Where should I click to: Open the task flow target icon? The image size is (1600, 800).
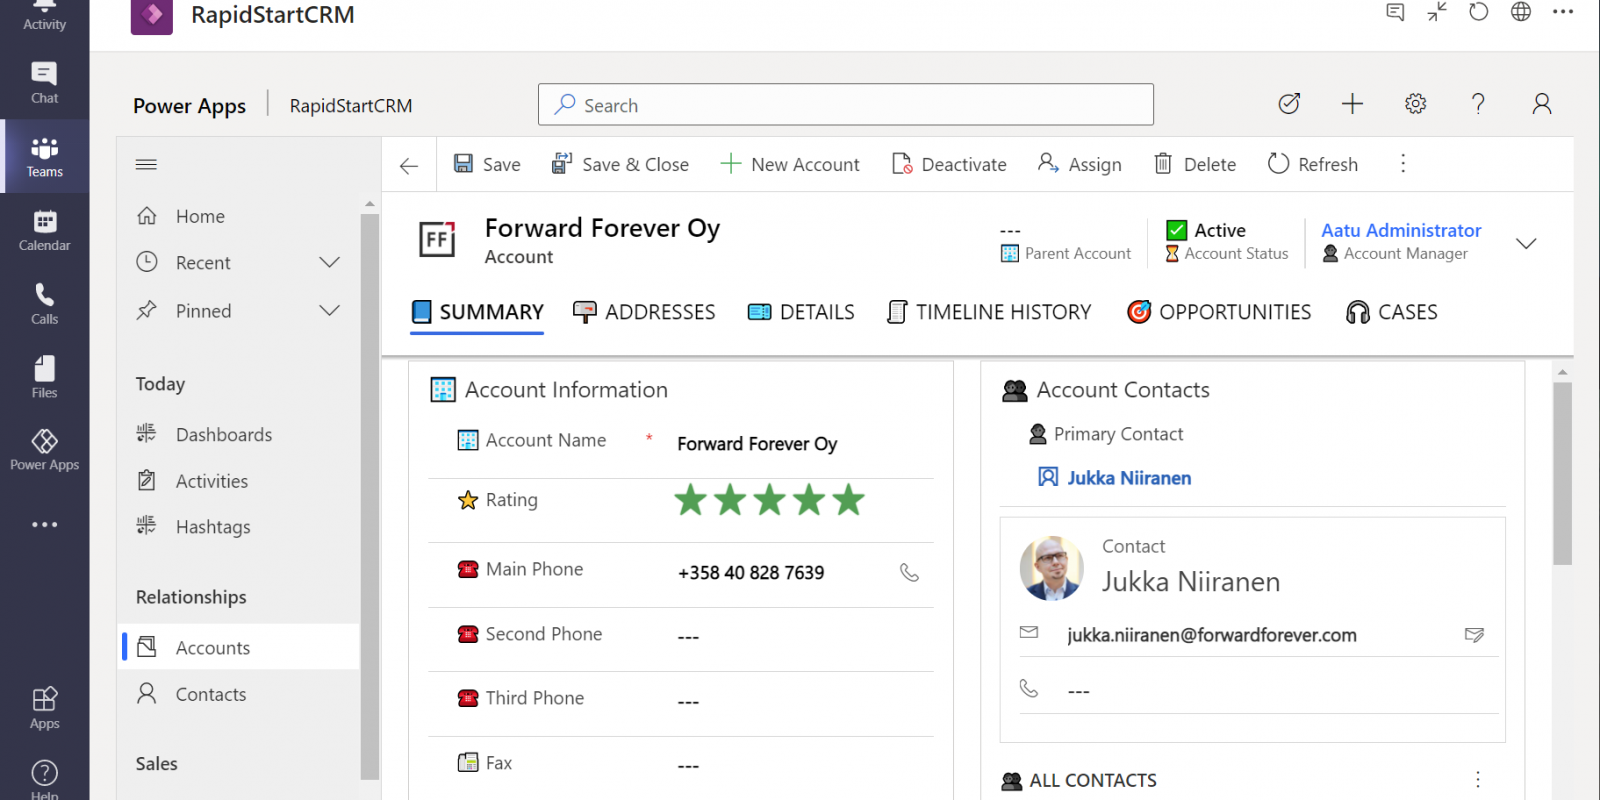pos(1289,104)
